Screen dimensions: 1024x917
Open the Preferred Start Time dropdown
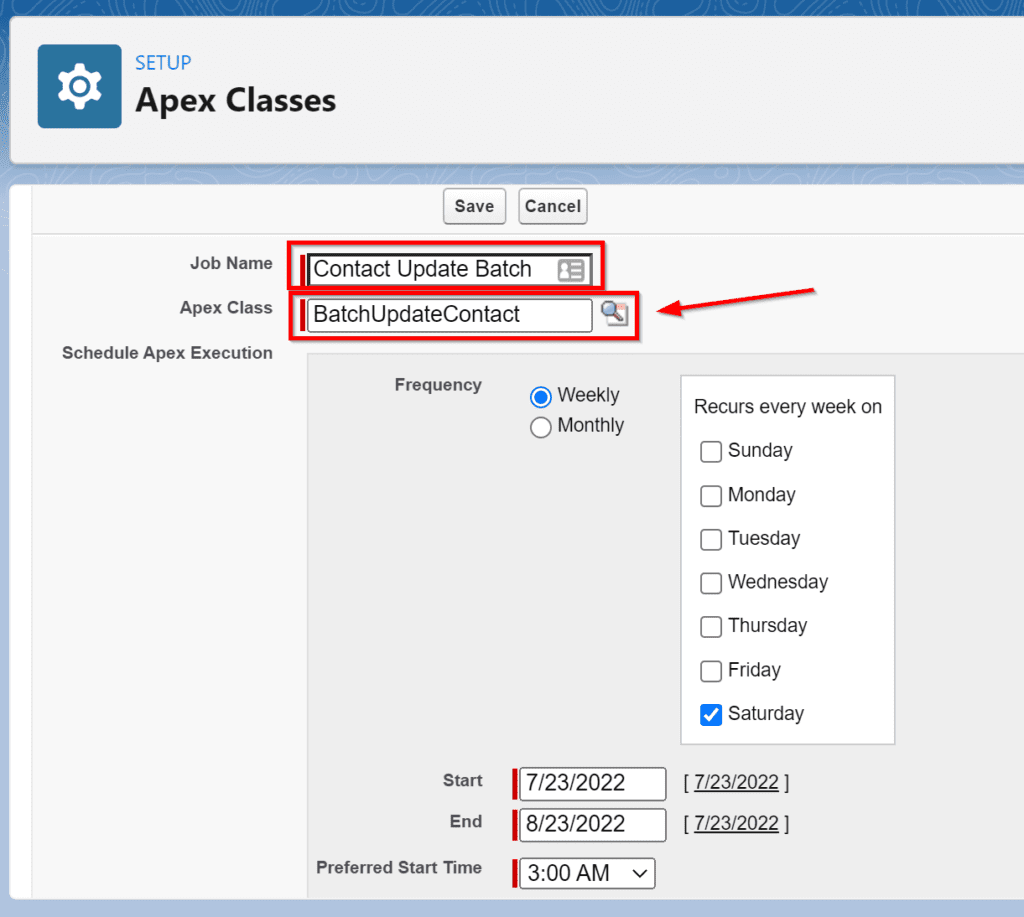[x=587, y=873]
